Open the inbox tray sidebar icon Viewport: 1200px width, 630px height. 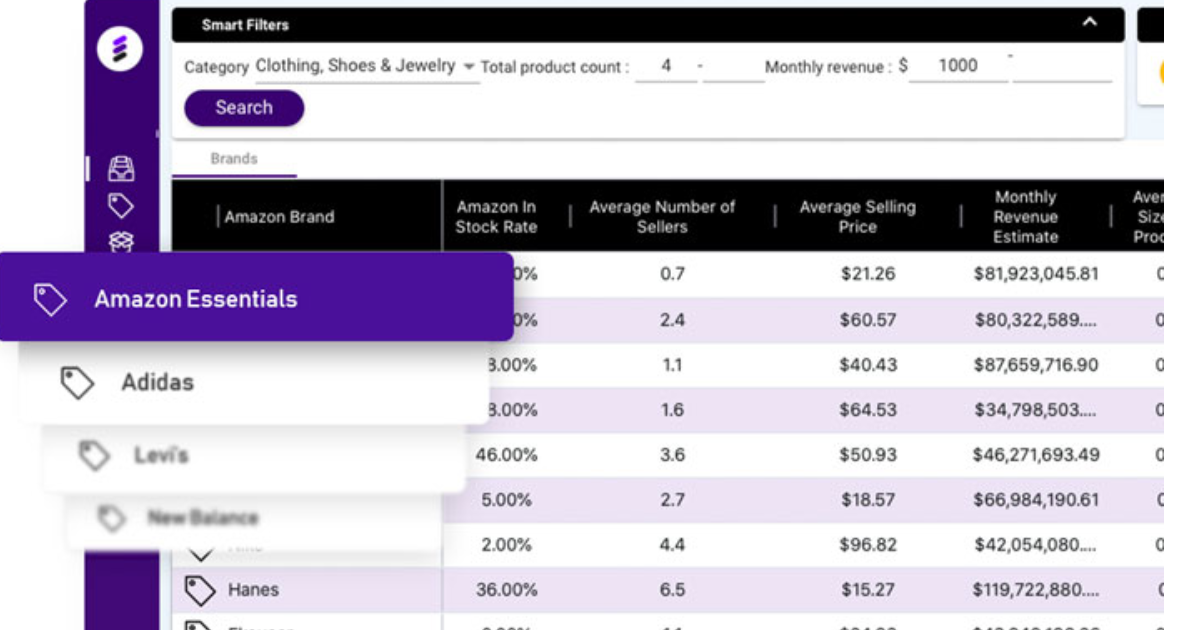pyautogui.click(x=121, y=169)
